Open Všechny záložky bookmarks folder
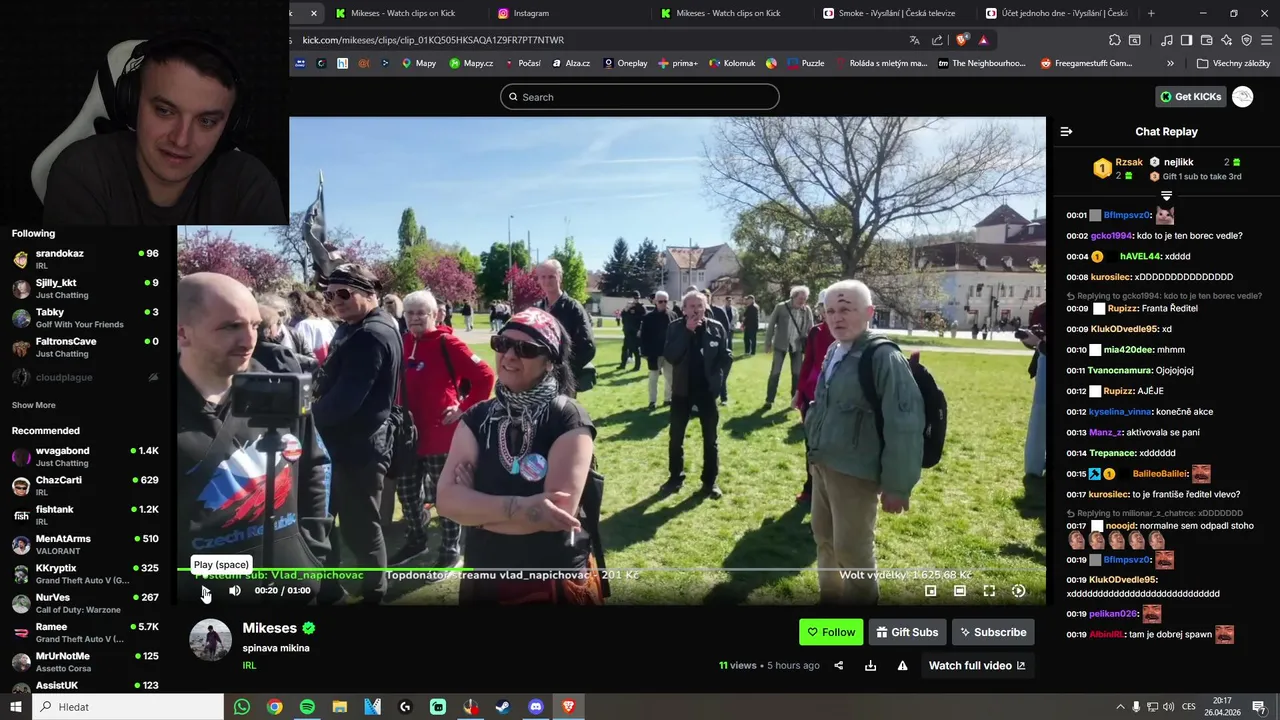This screenshot has height=720, width=1280. point(1234,63)
